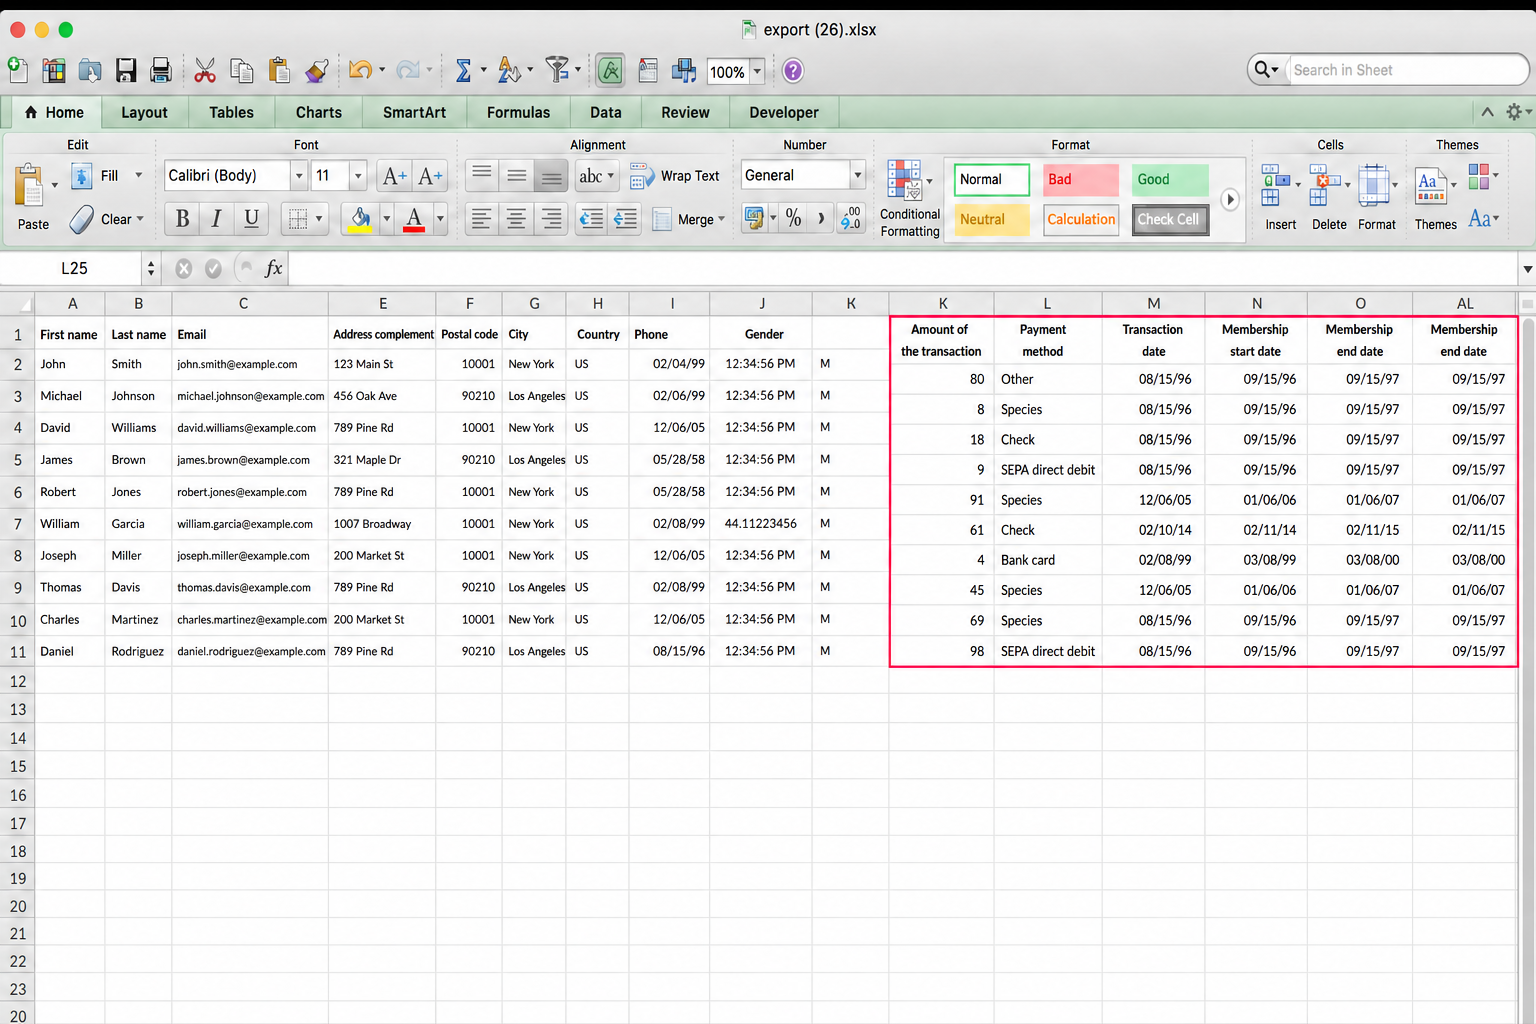
Task: Click the AutoSum sigma icon
Action: point(463,70)
